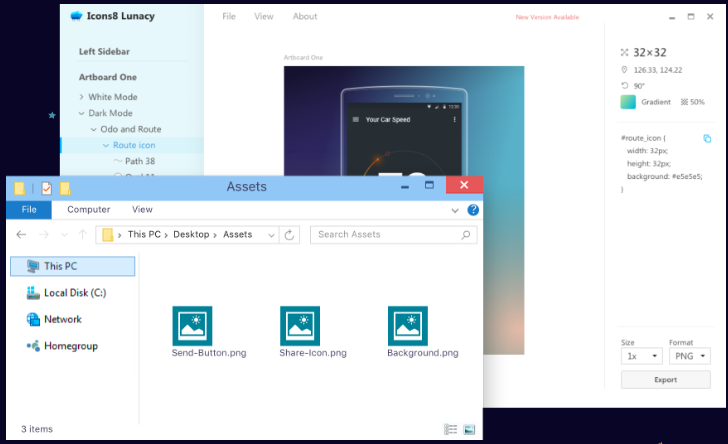
Task: Click the size icon next to 32×32
Action: coord(624,52)
